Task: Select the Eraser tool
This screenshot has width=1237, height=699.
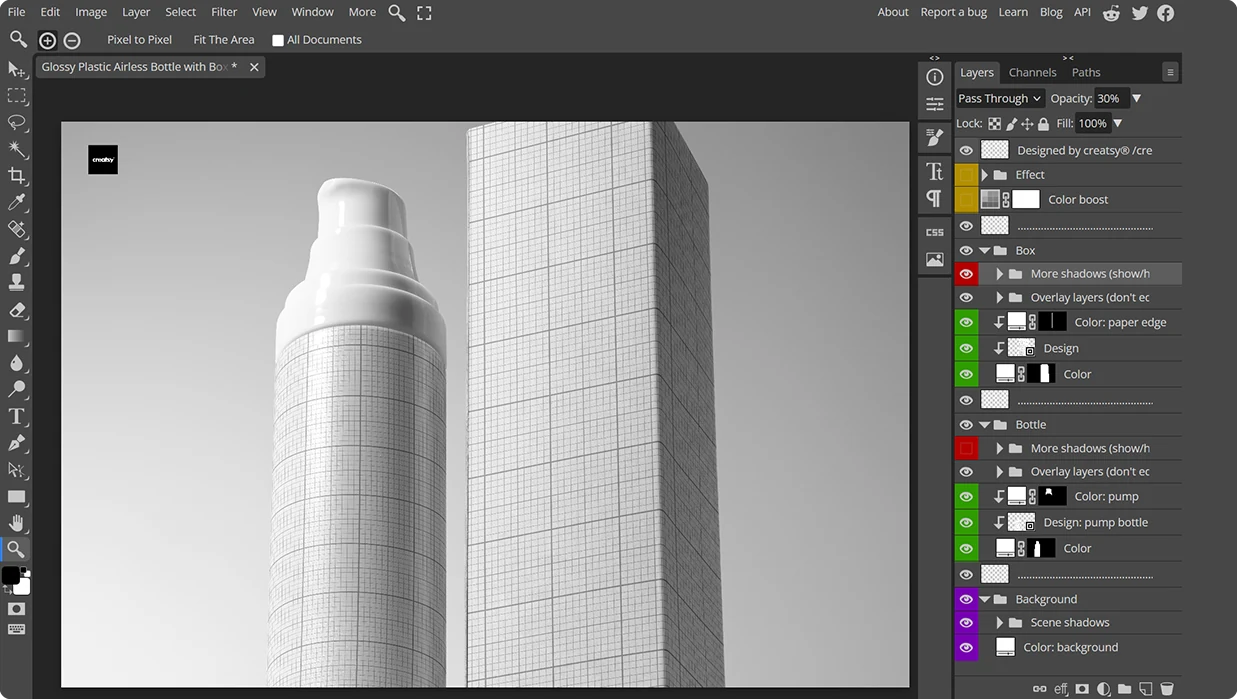Action: click(17, 309)
